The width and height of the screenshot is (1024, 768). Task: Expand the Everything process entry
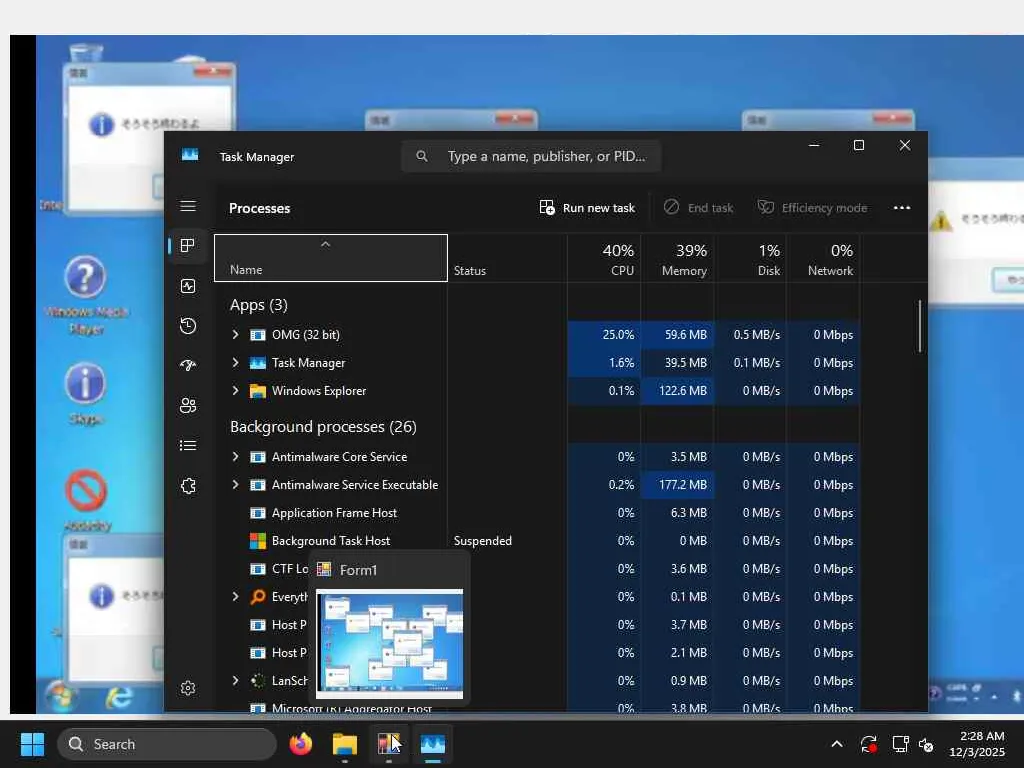pyautogui.click(x=236, y=596)
